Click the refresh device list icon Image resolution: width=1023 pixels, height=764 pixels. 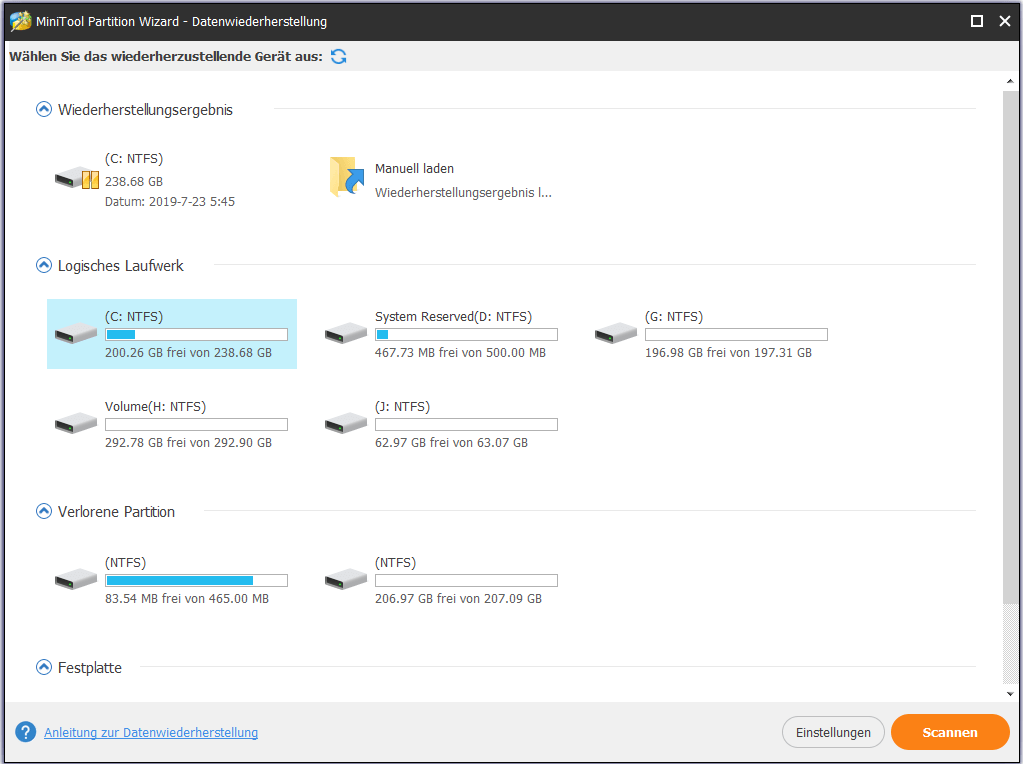coord(339,57)
